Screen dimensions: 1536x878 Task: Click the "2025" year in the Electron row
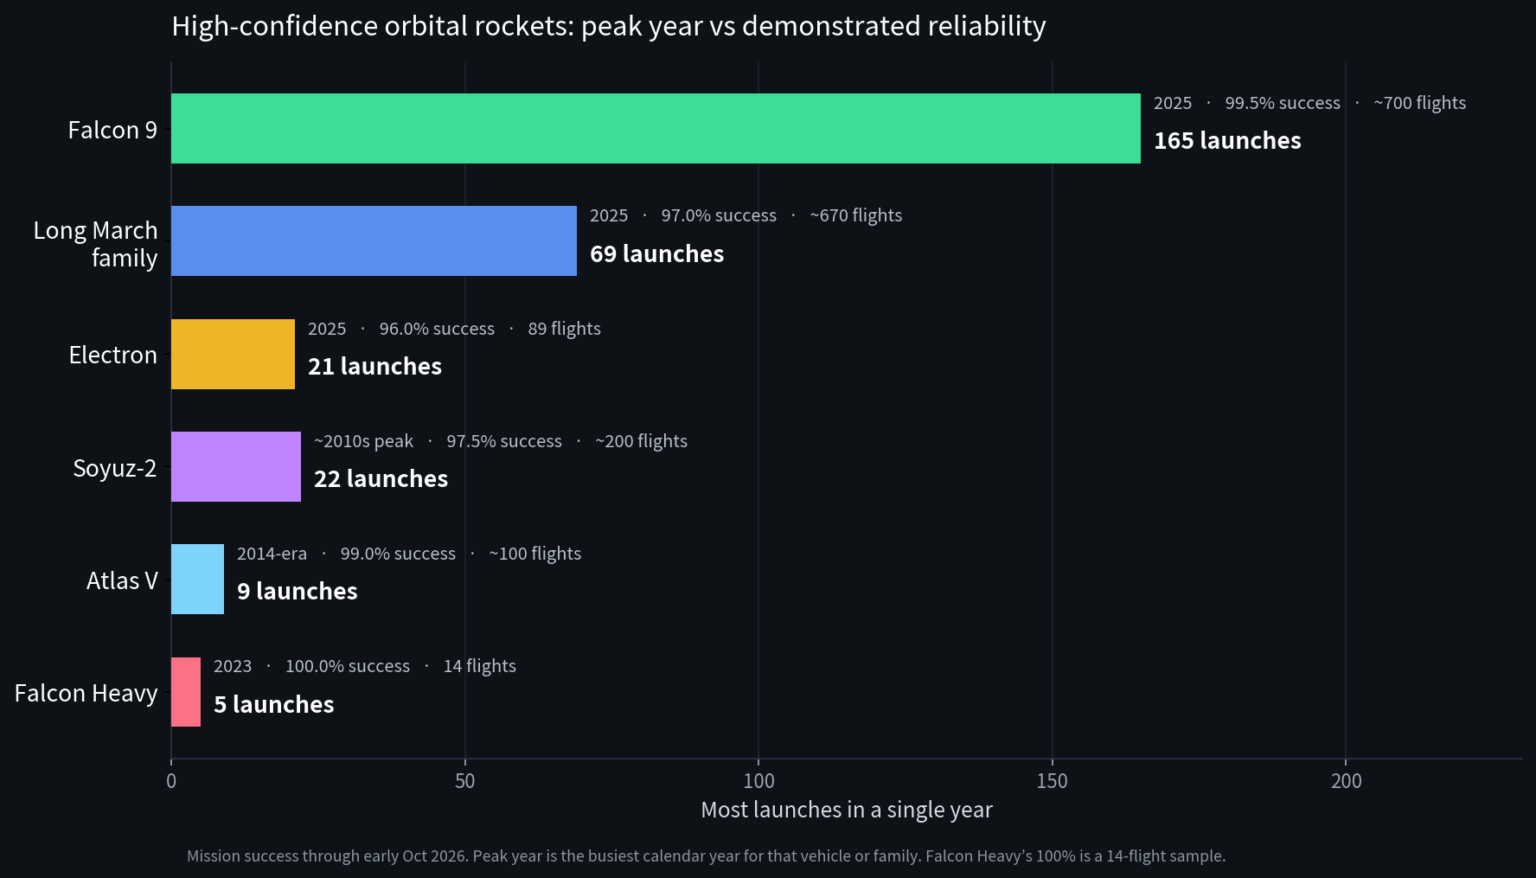tap(327, 329)
